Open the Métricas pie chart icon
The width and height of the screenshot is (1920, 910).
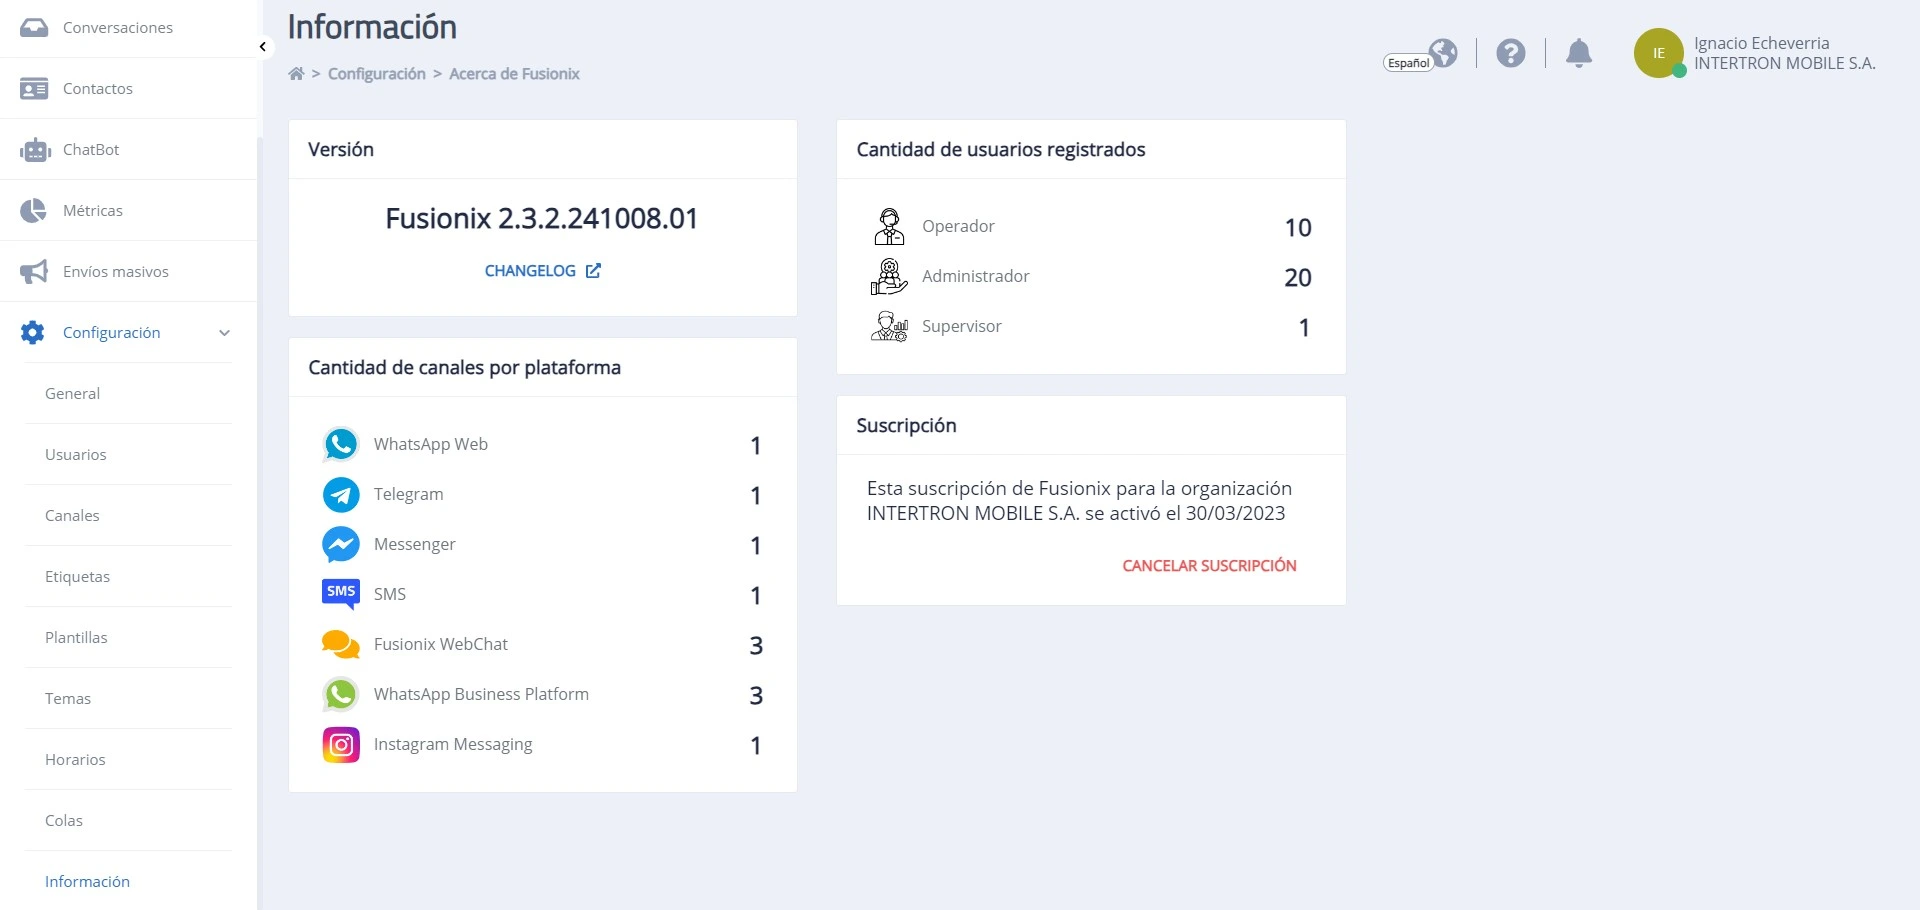coord(33,211)
